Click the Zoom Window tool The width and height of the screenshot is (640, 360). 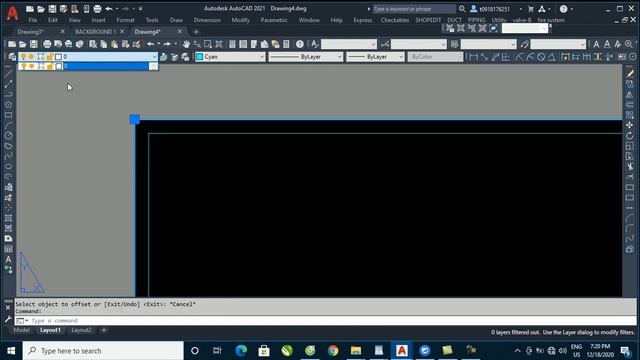point(208,44)
